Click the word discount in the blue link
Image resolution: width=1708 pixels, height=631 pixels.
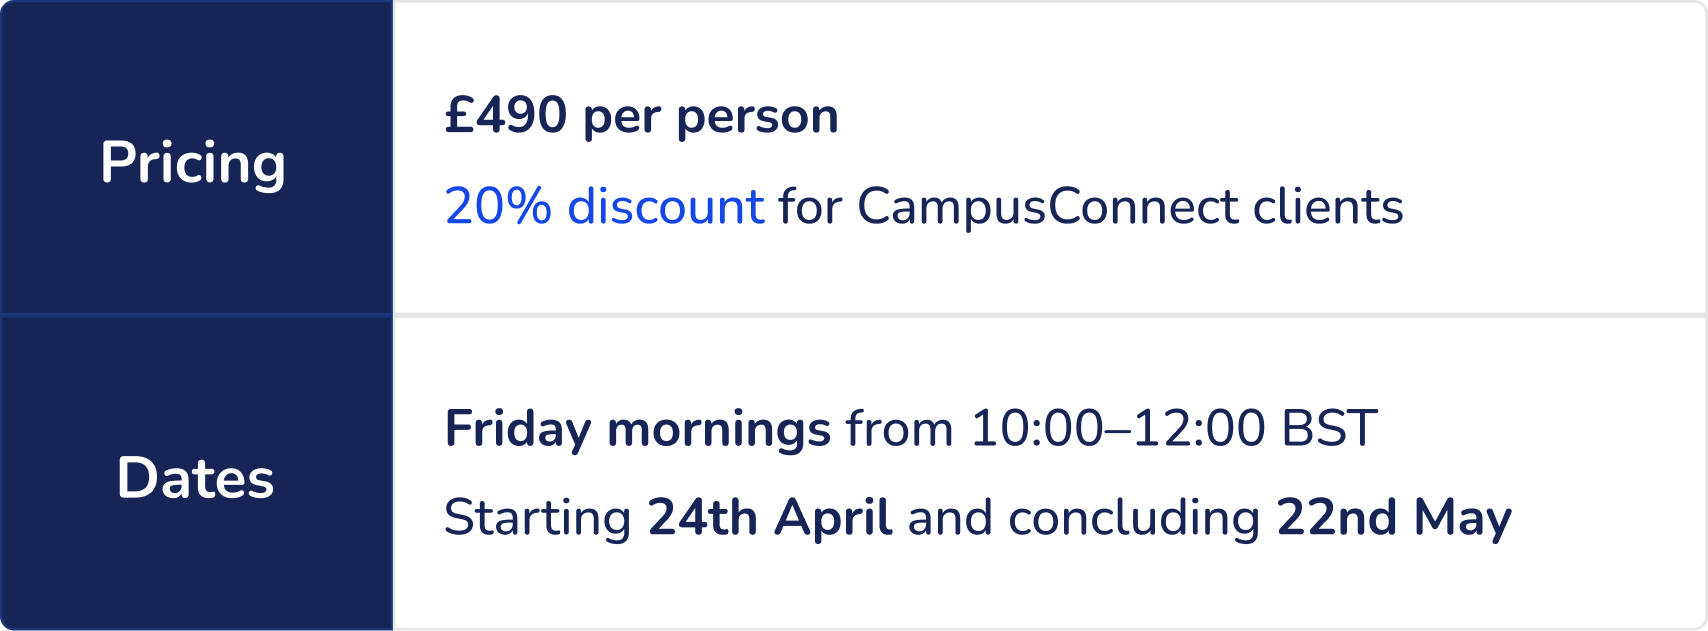click(x=666, y=207)
